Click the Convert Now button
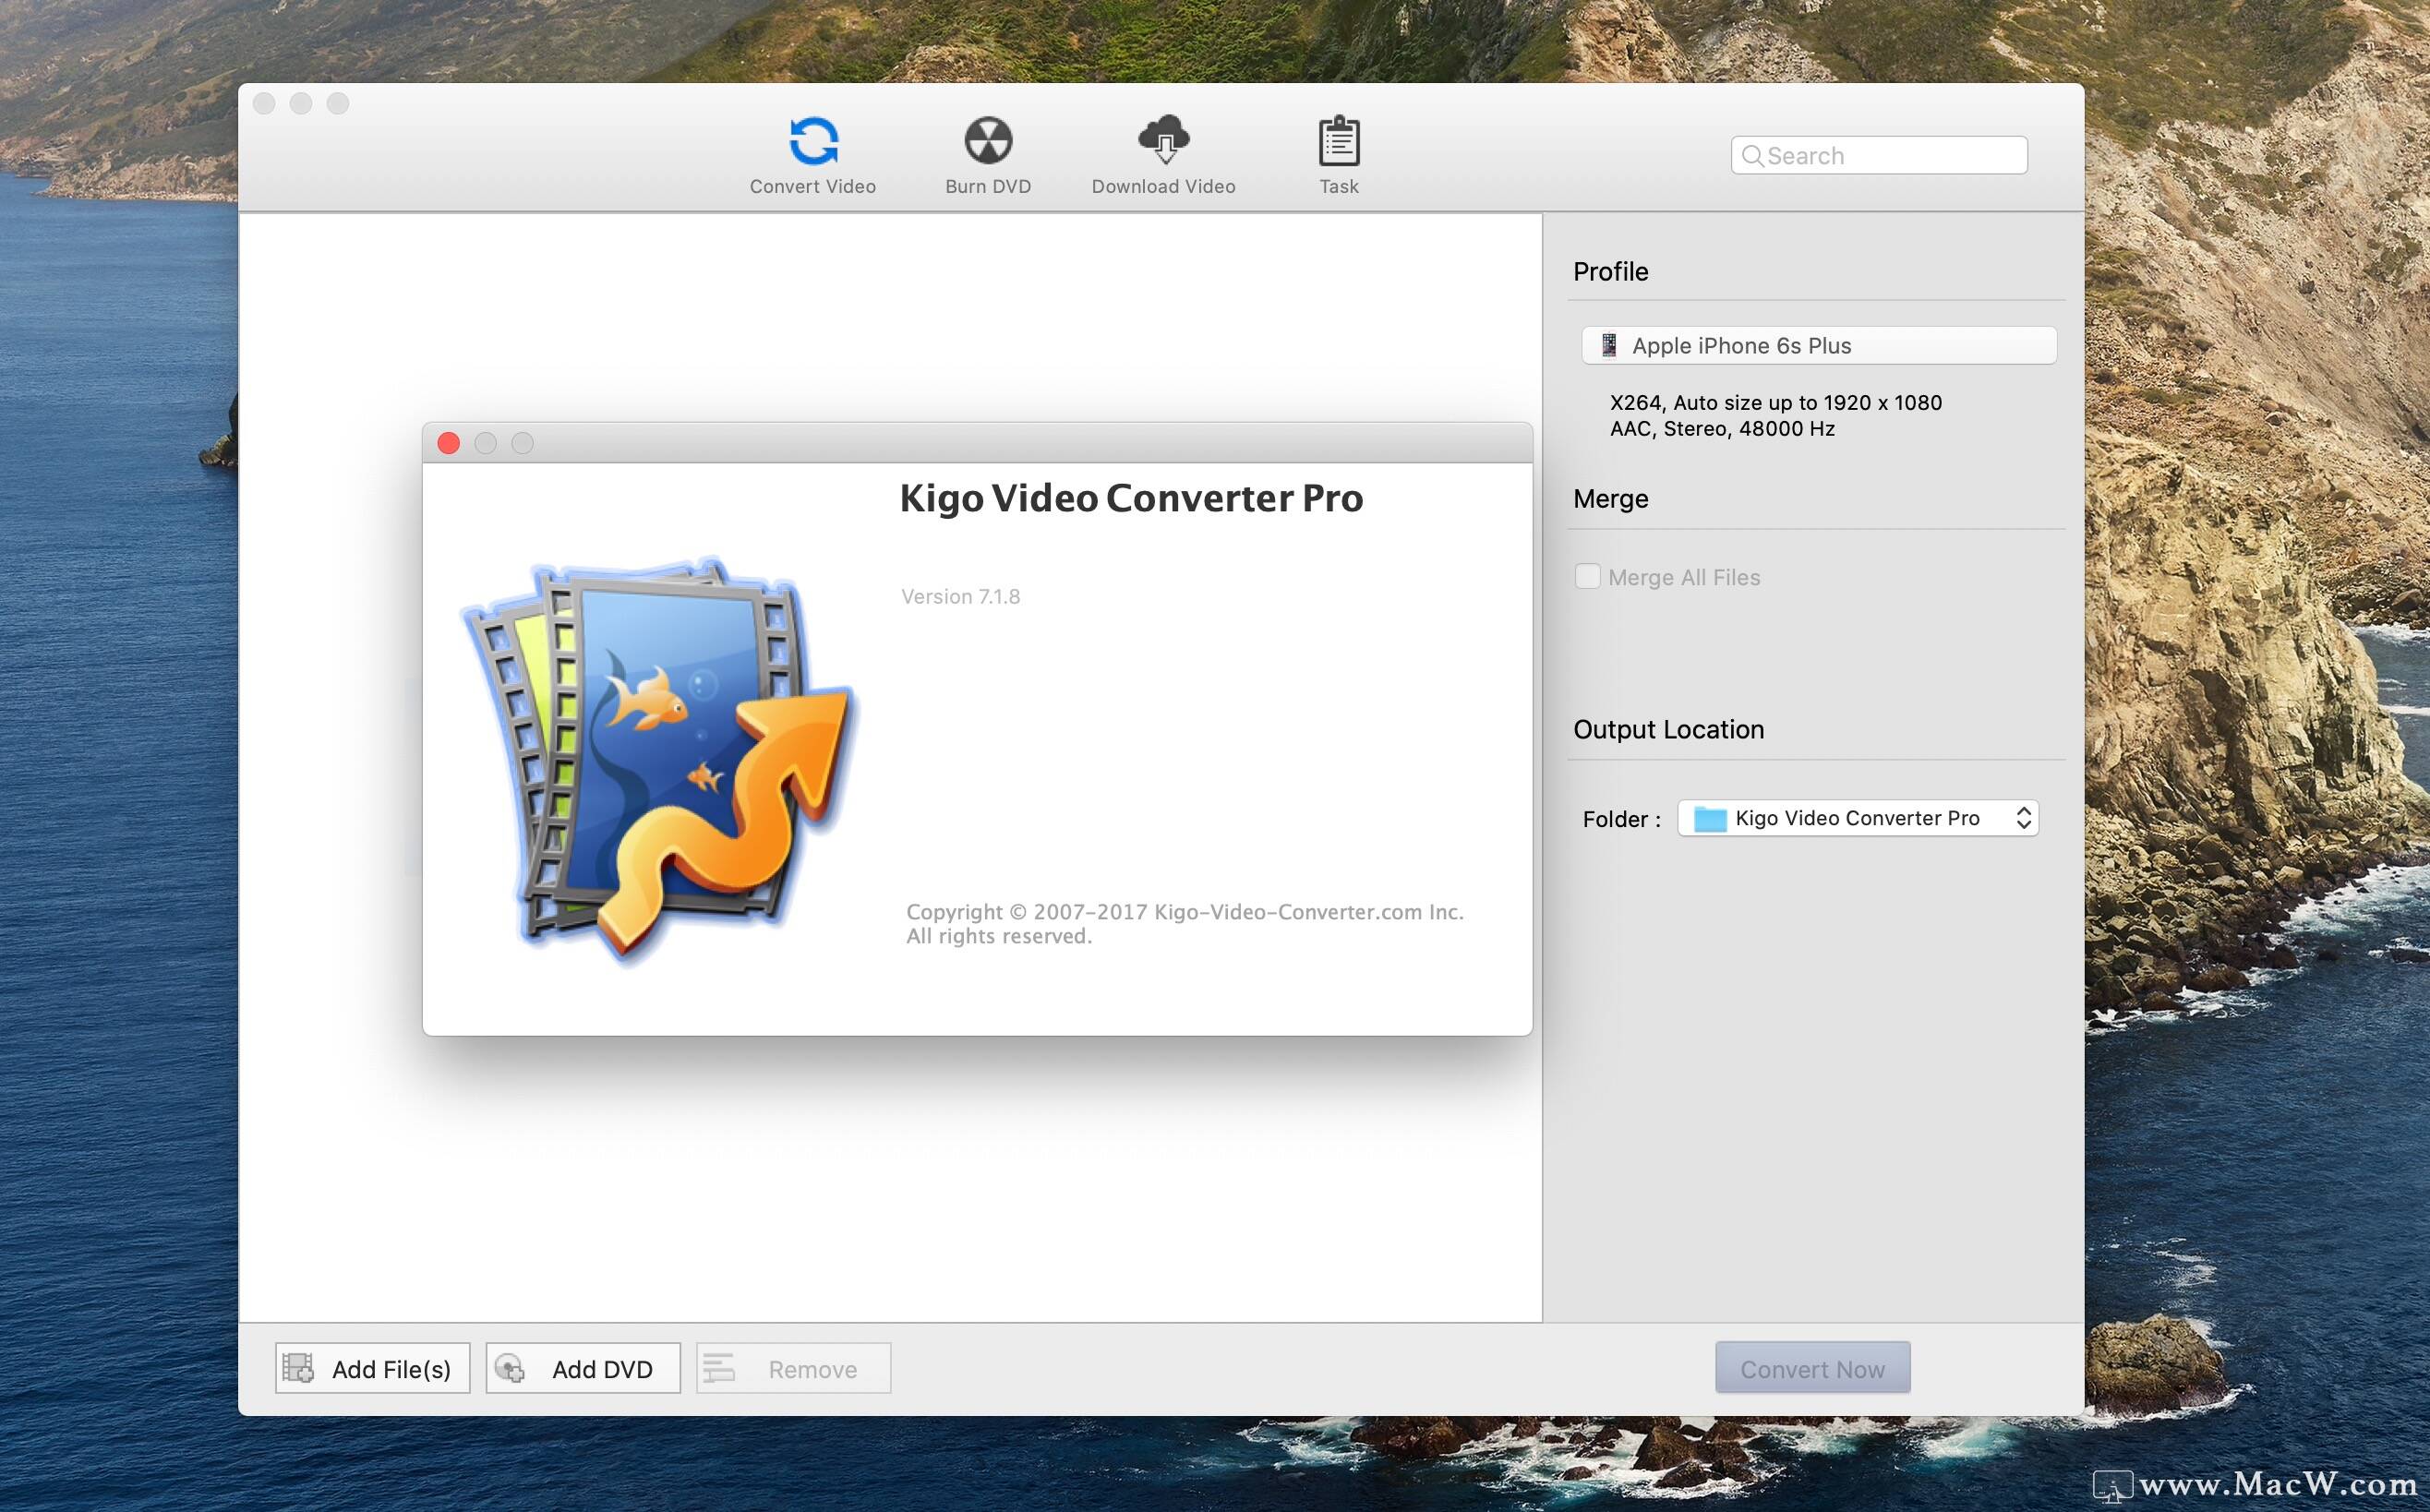This screenshot has width=2430, height=1512. [x=1812, y=1368]
